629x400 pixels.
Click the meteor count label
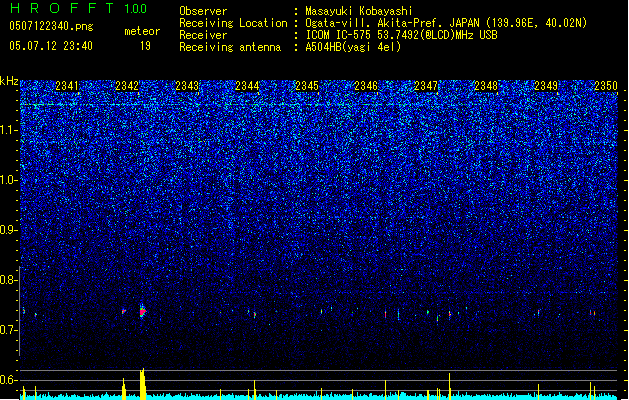(x=142, y=31)
